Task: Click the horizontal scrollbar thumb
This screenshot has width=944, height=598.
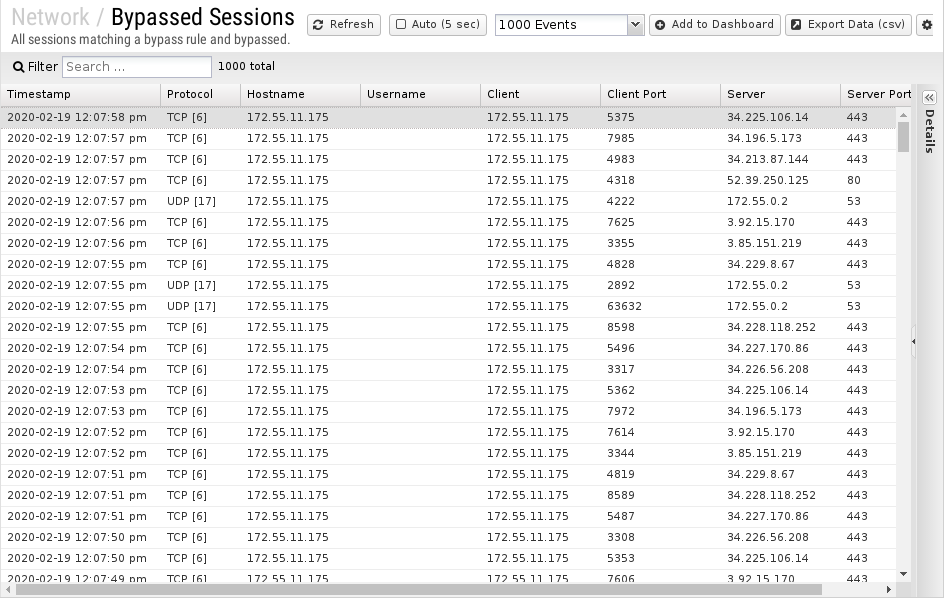Action: coord(418,590)
